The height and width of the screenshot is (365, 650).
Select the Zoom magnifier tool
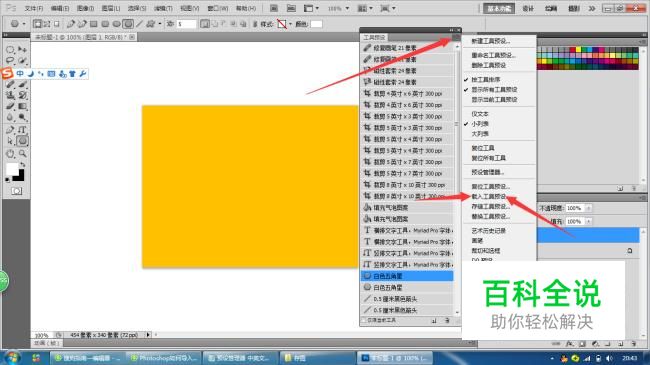22,153
